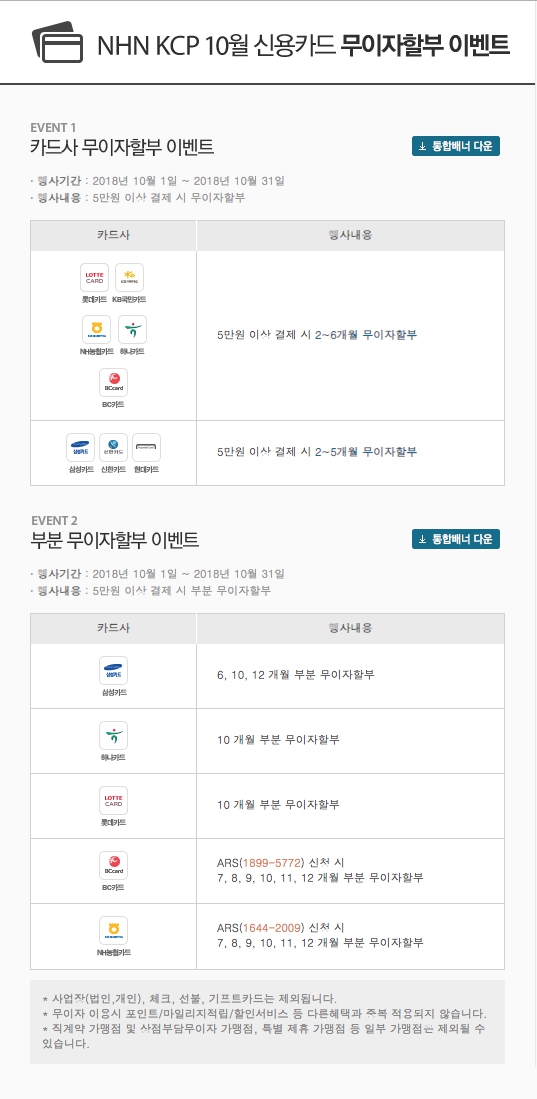Download the Event 2 integrated banner
The width and height of the screenshot is (537, 1099).
coord(456,539)
